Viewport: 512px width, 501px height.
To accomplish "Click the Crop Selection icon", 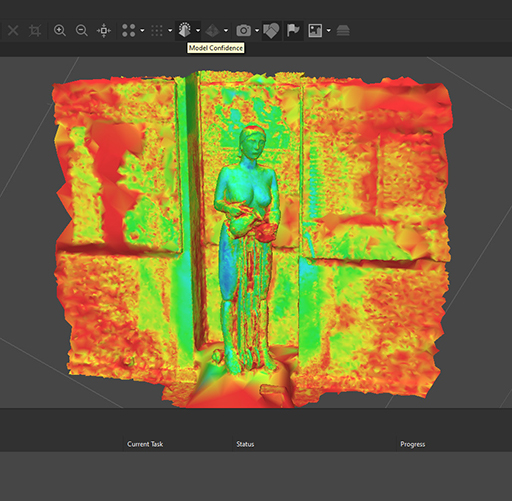I will (35, 31).
